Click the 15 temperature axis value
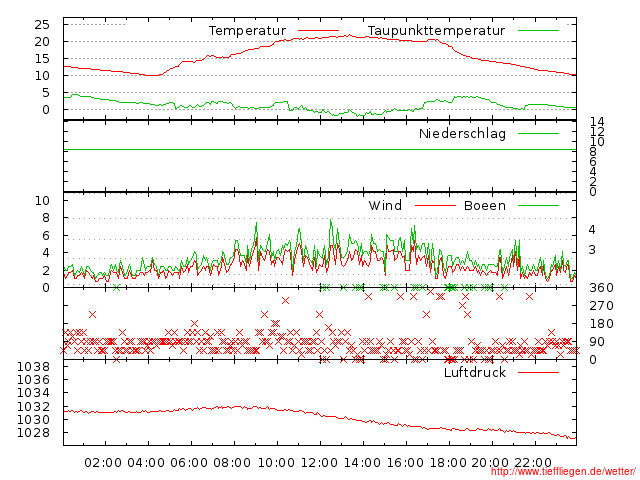This screenshot has width=640, height=480. [x=42, y=59]
